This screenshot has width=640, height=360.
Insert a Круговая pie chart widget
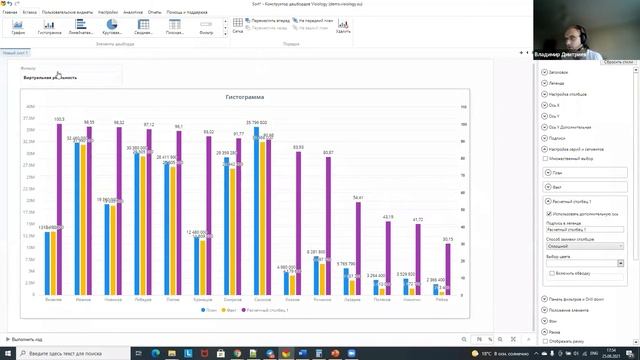pyautogui.click(x=112, y=27)
